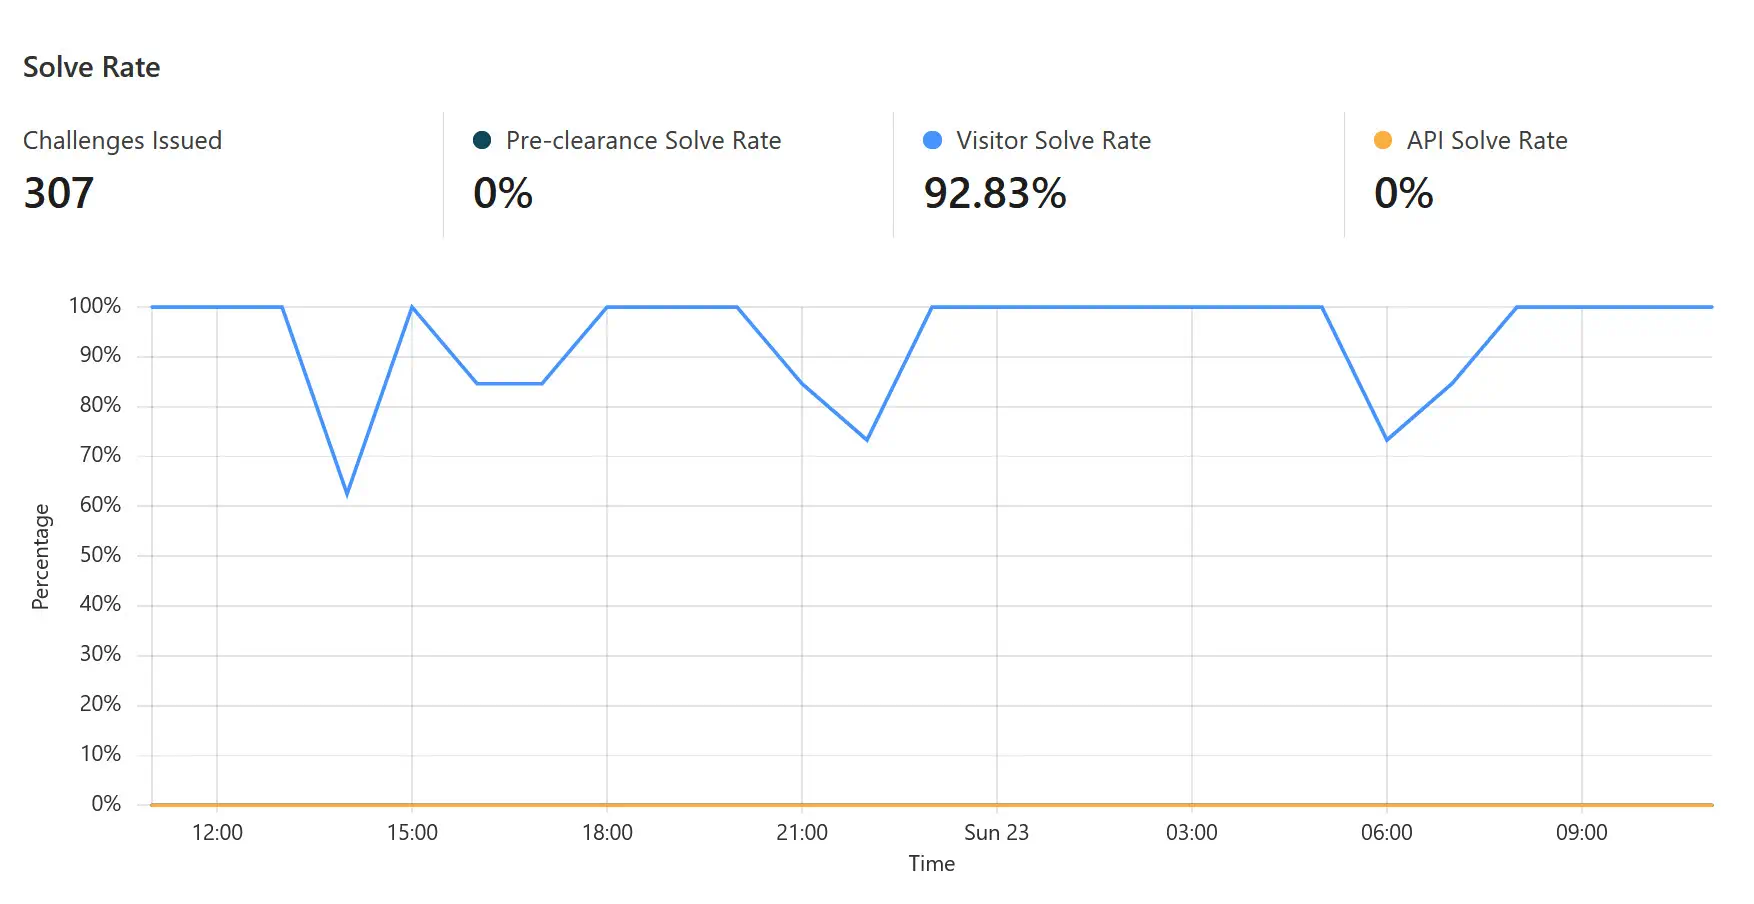Click the 307 challenges issued count

(x=59, y=193)
